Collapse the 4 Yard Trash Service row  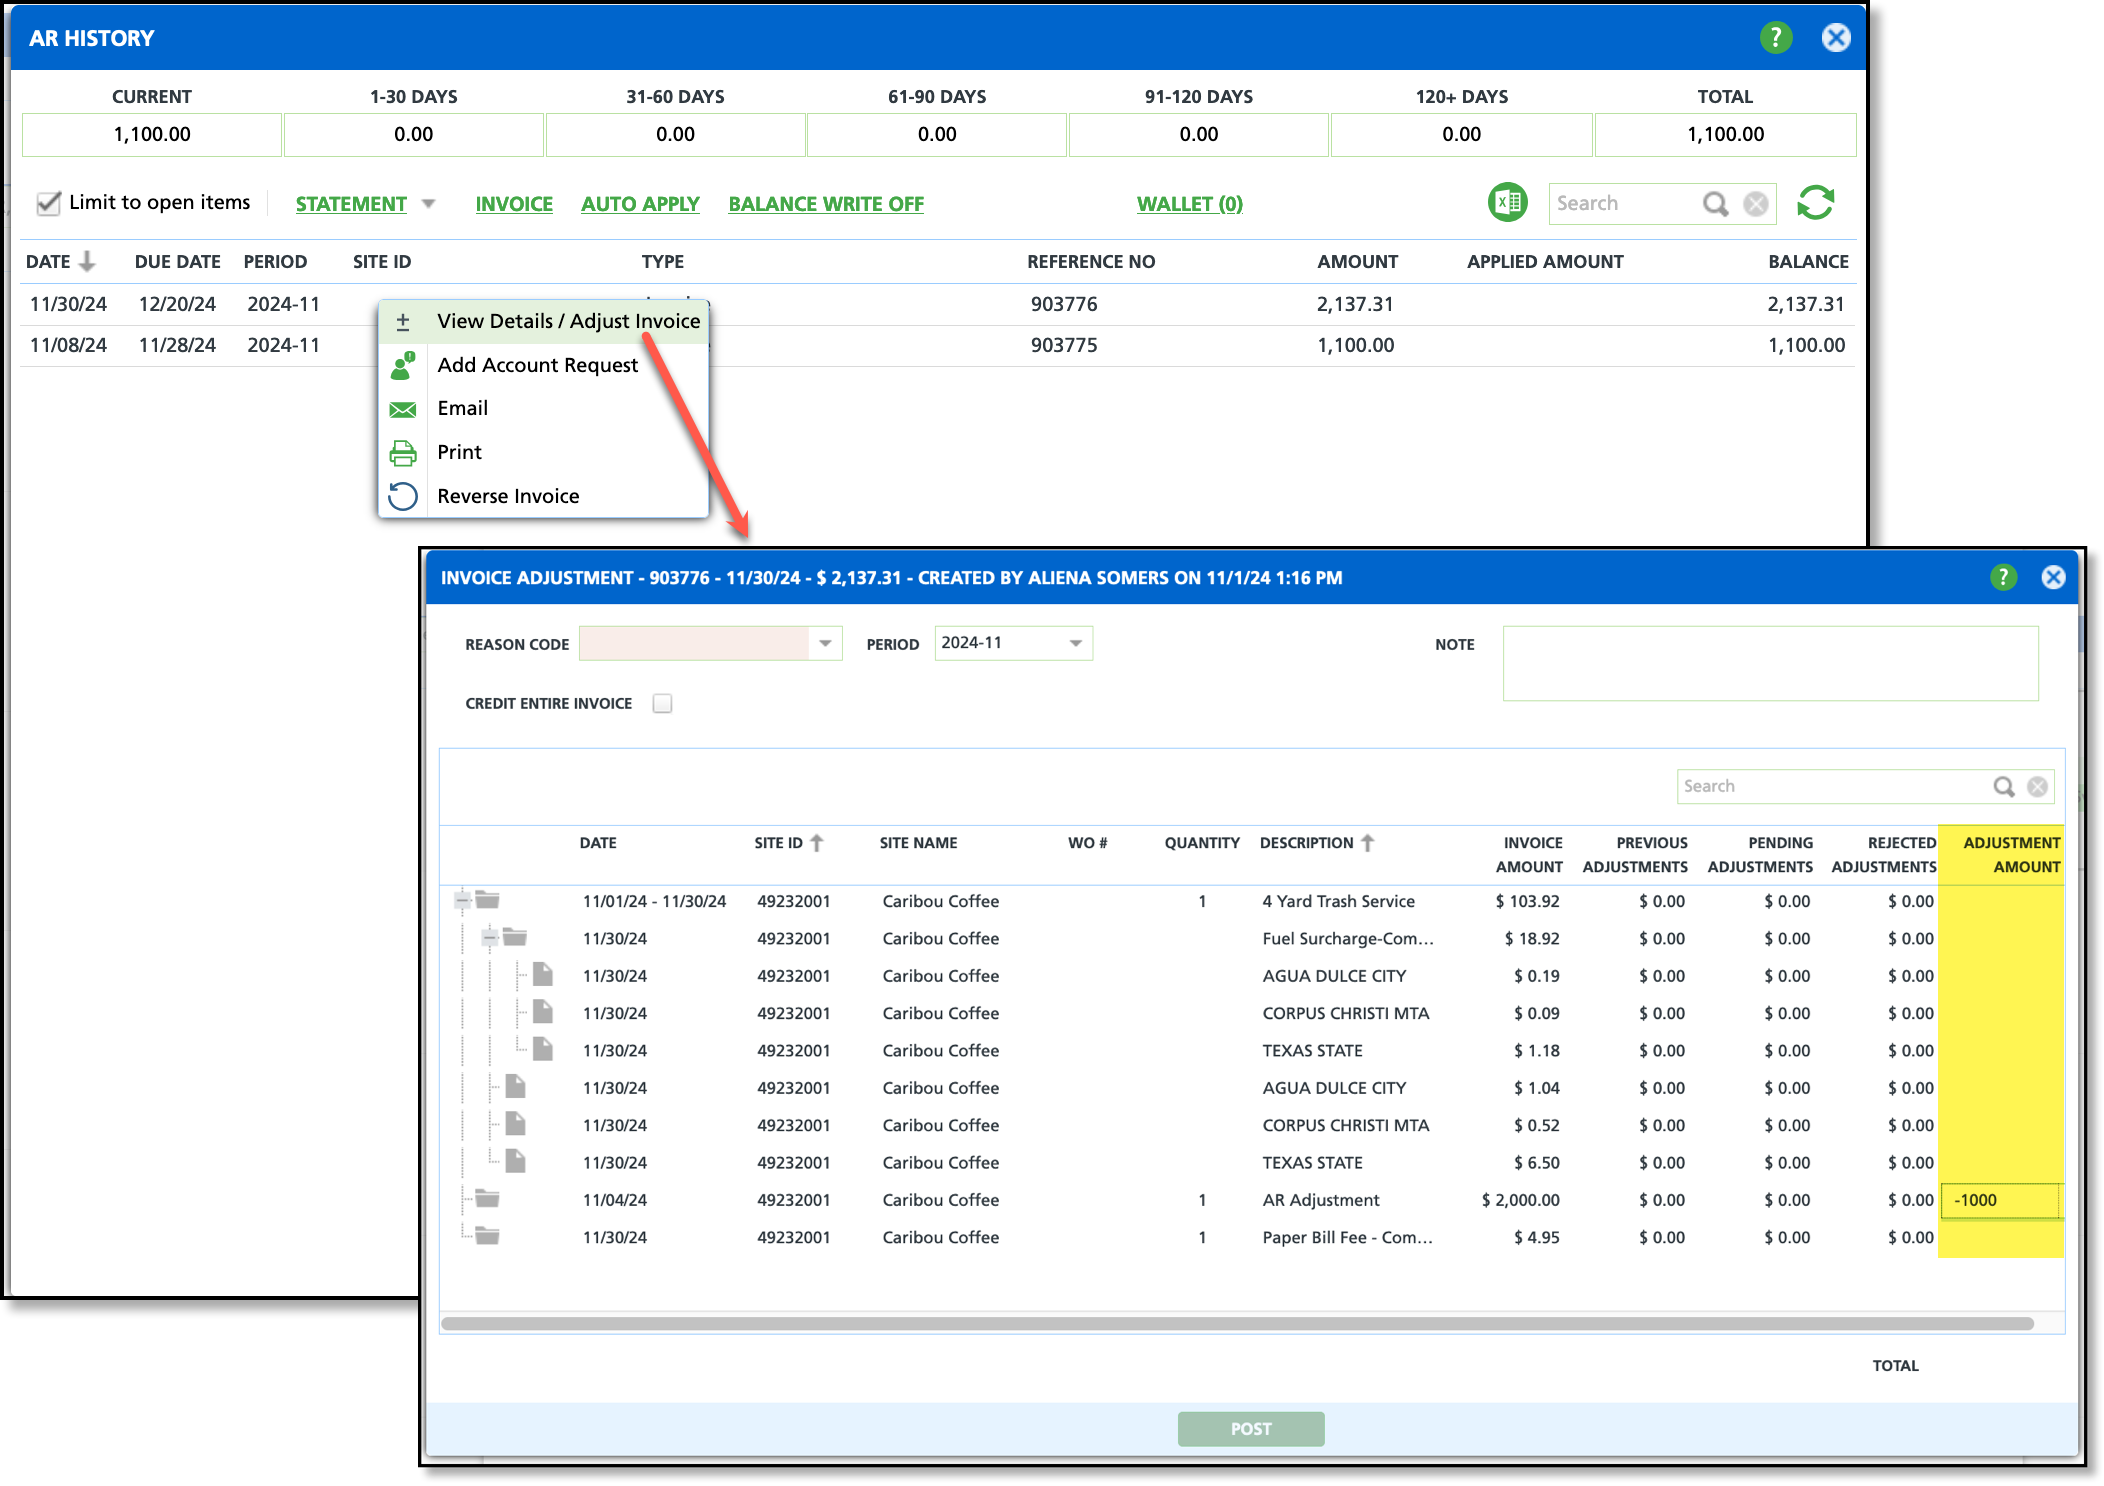click(x=463, y=900)
